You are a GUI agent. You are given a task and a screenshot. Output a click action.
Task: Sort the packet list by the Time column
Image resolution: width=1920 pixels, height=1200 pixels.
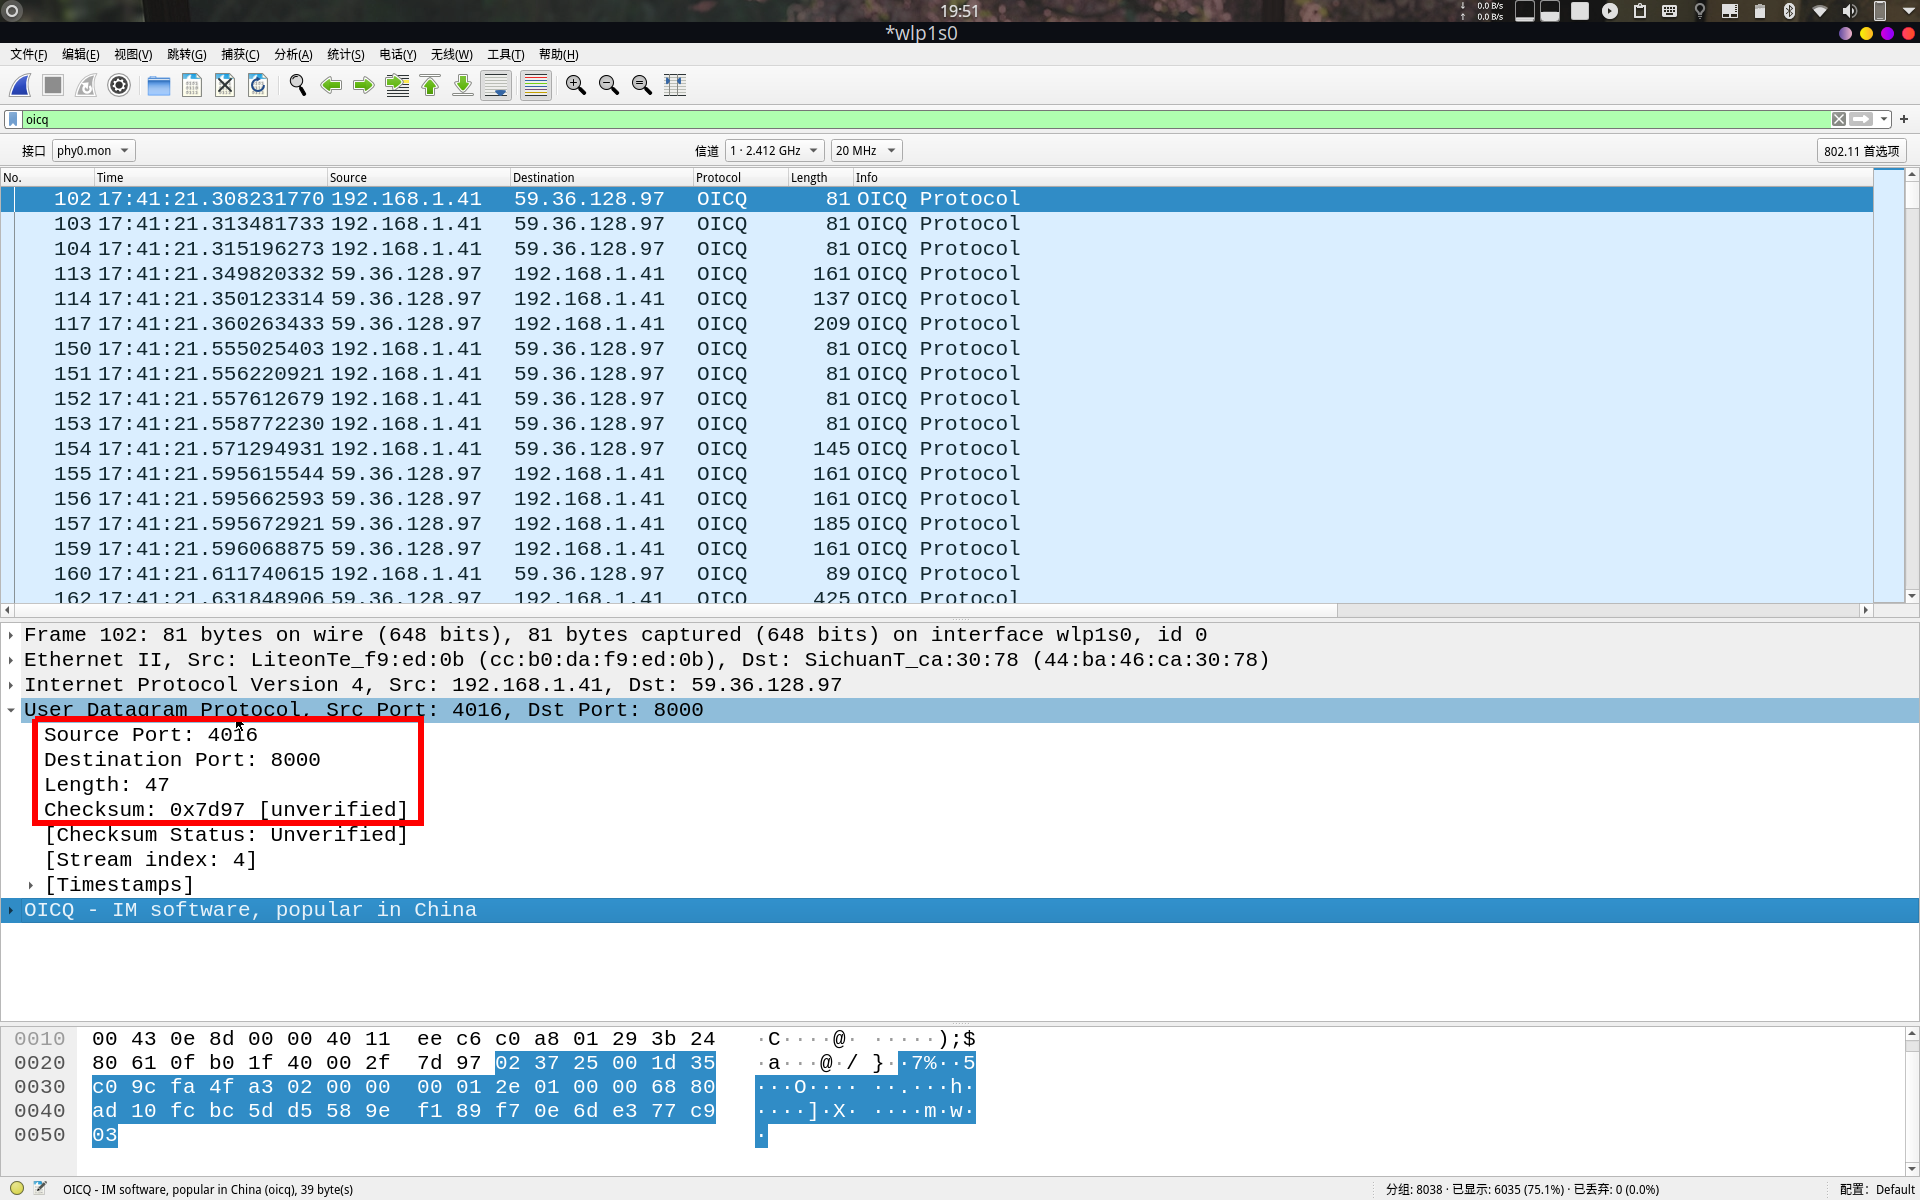coord(211,177)
